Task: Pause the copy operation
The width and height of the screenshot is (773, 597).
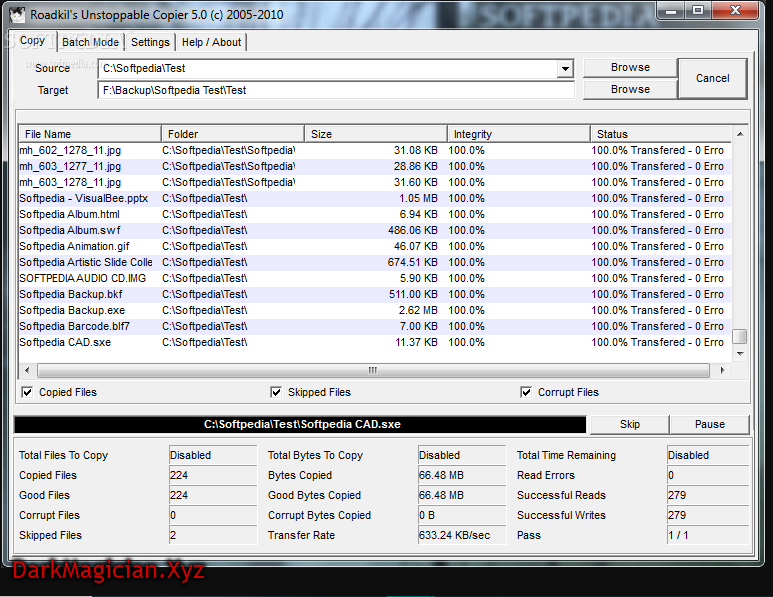Action: click(709, 424)
